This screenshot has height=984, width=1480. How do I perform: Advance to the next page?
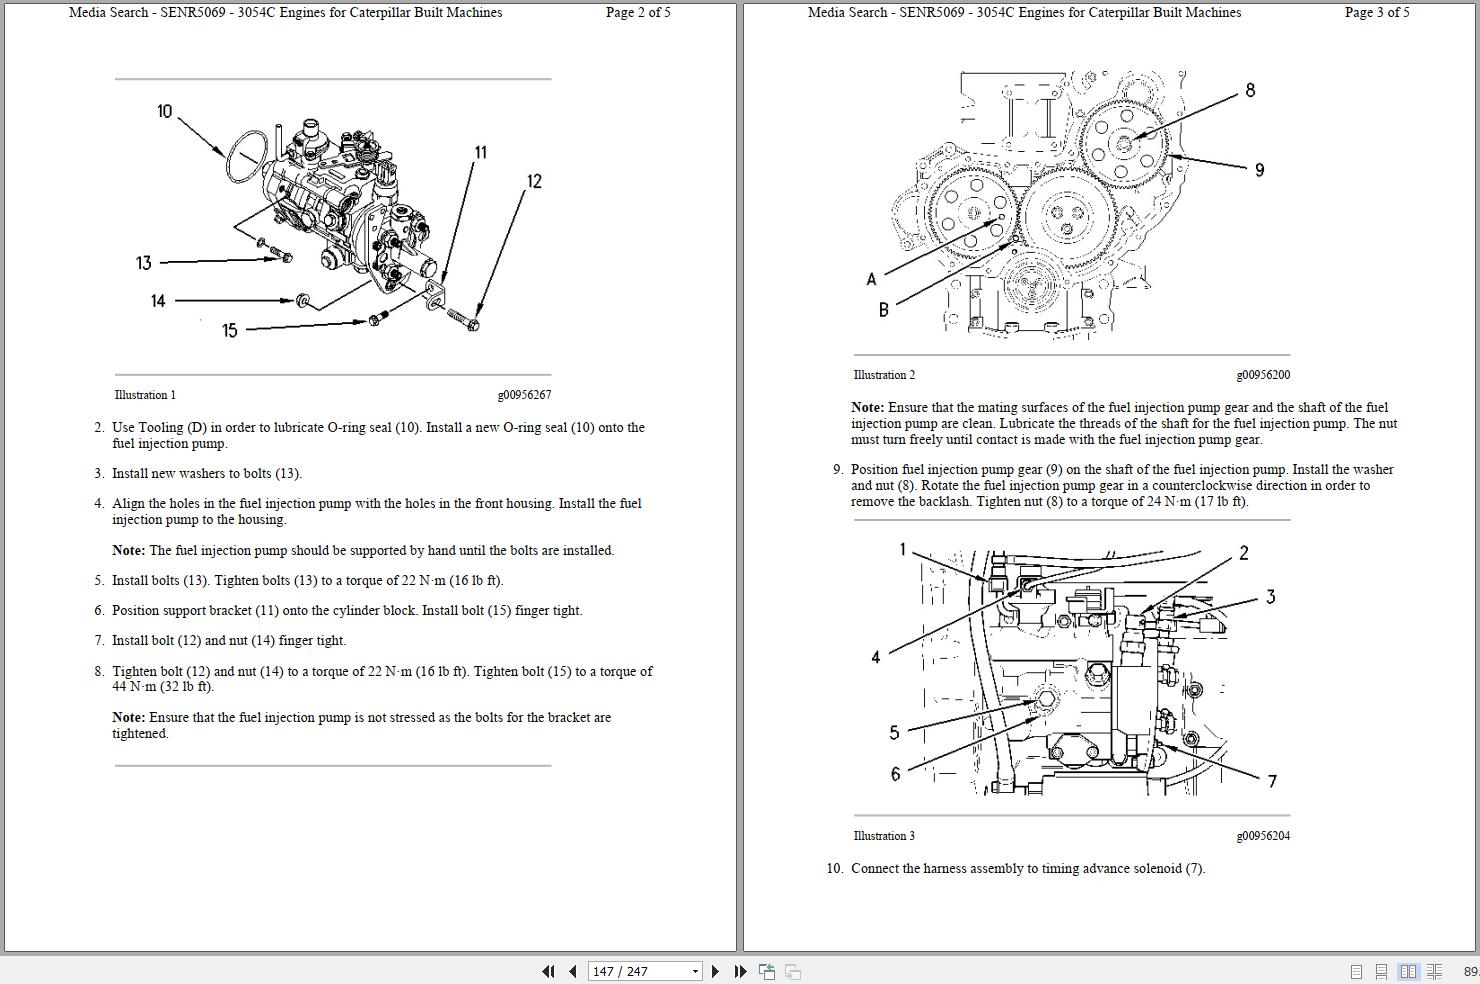click(x=715, y=971)
